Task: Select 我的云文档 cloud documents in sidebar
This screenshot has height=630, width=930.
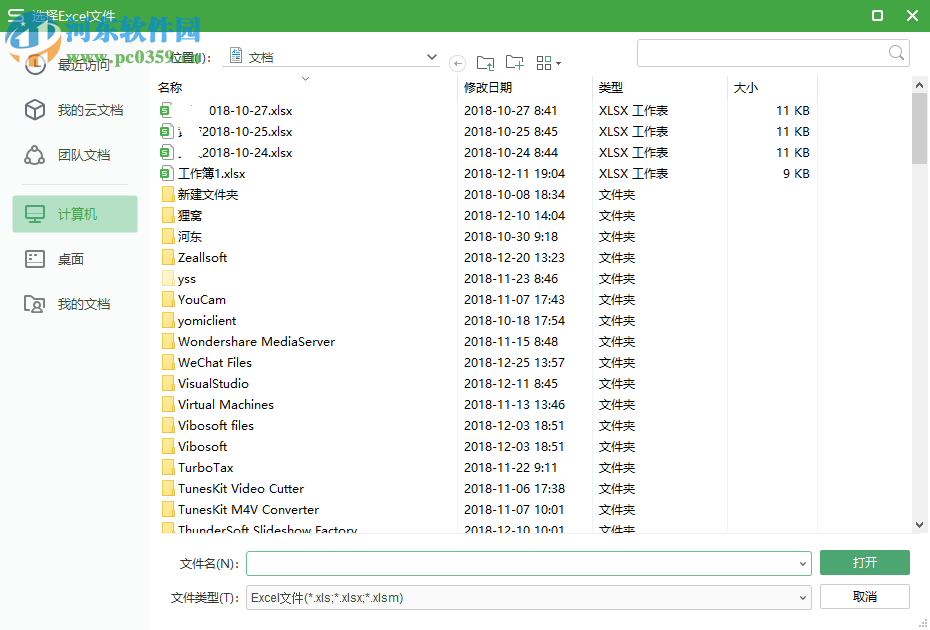Action: (x=75, y=110)
